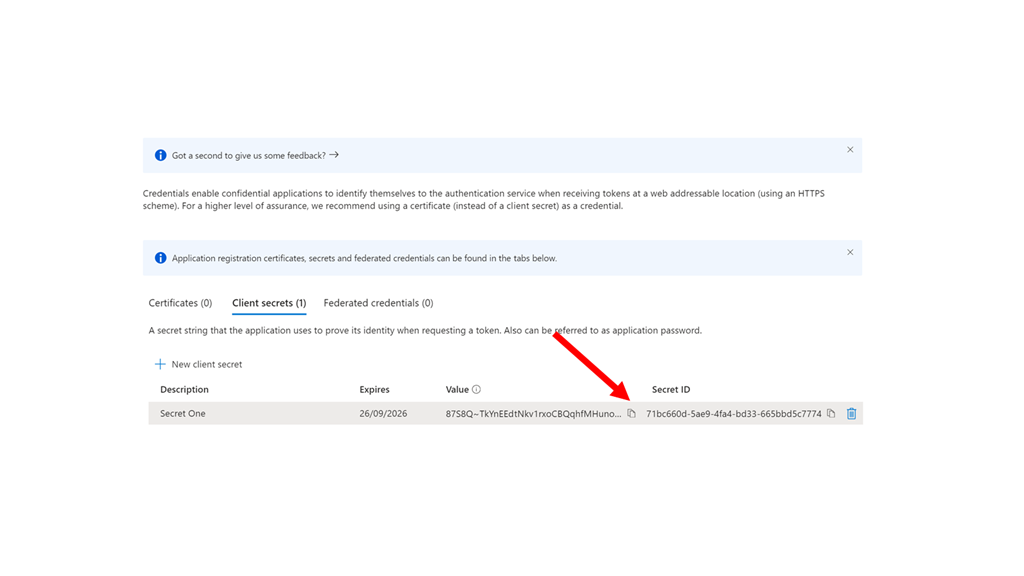1024x576 pixels.
Task: Delete the Secret One client secret
Action: [851, 413]
